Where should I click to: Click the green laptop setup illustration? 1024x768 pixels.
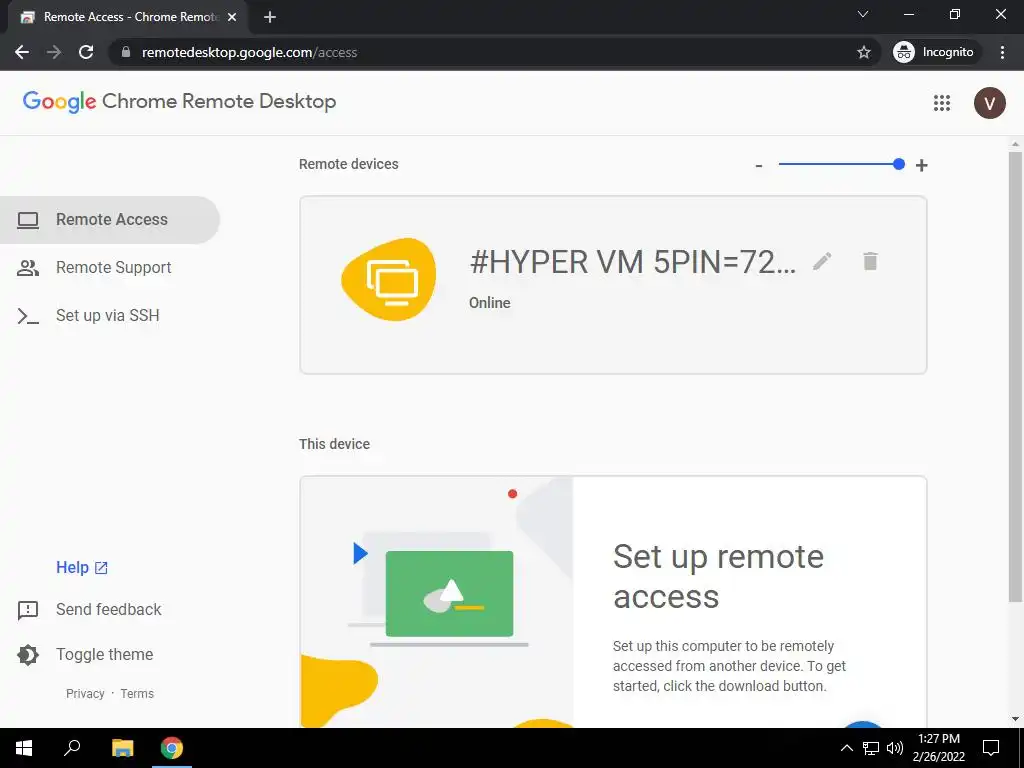449,594
